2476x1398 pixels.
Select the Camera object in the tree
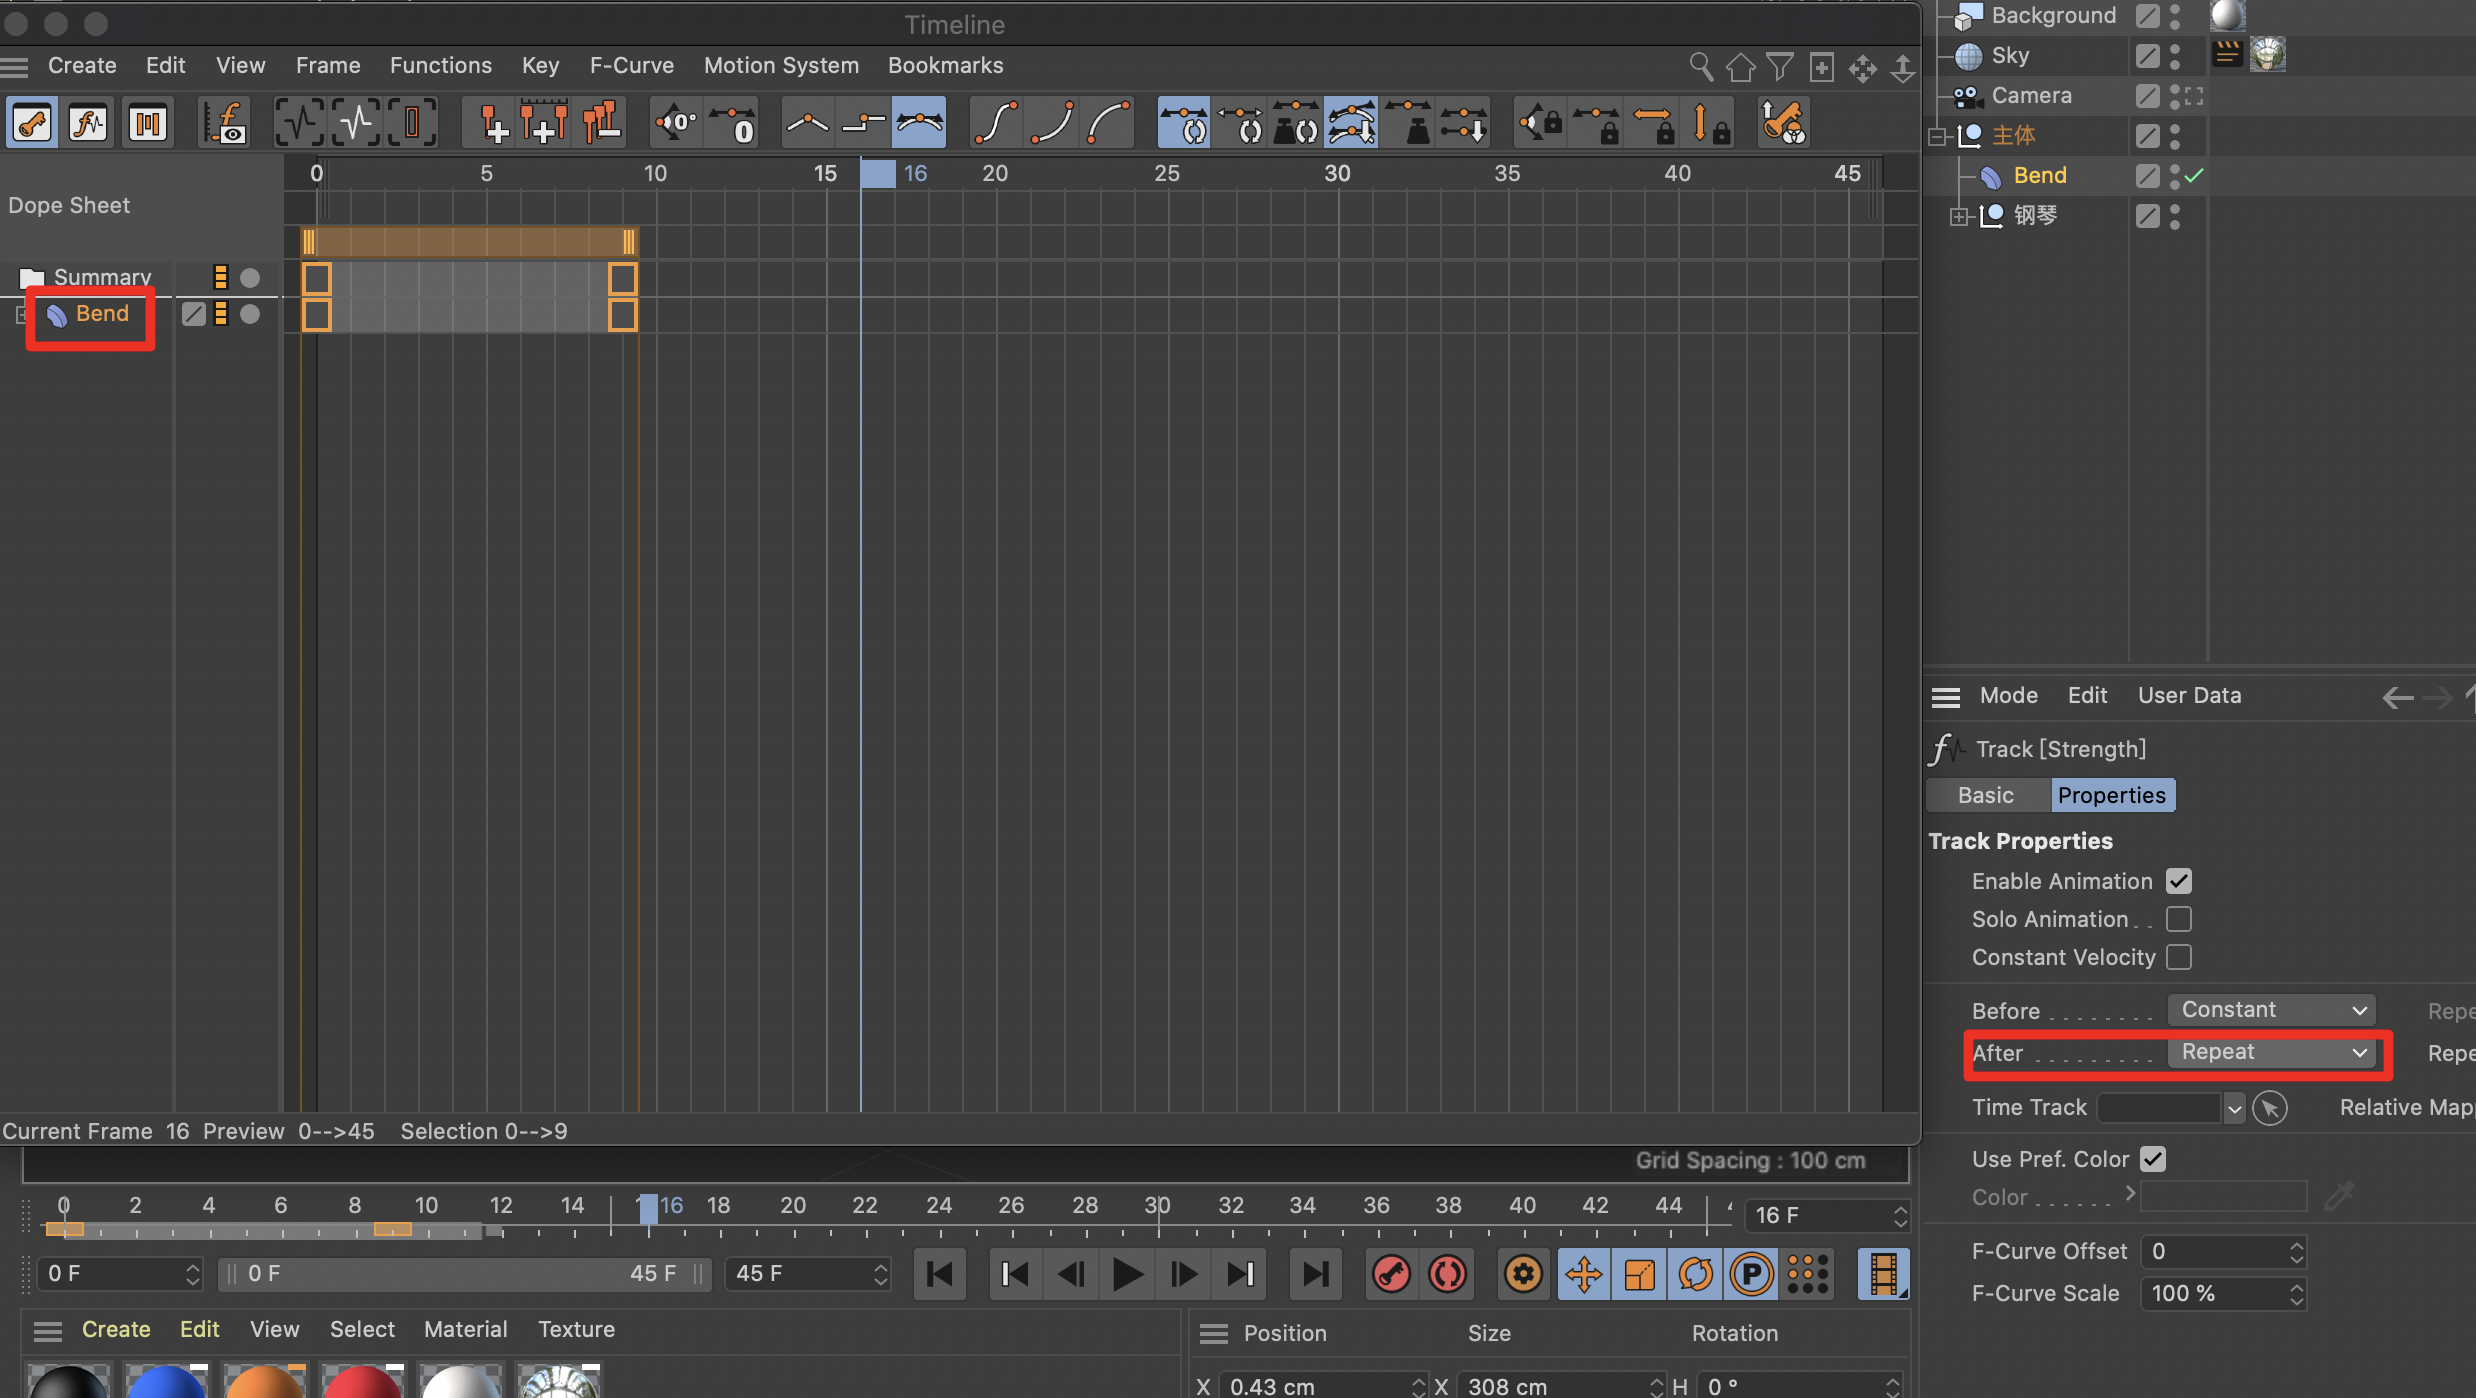pyautogui.click(x=2031, y=96)
